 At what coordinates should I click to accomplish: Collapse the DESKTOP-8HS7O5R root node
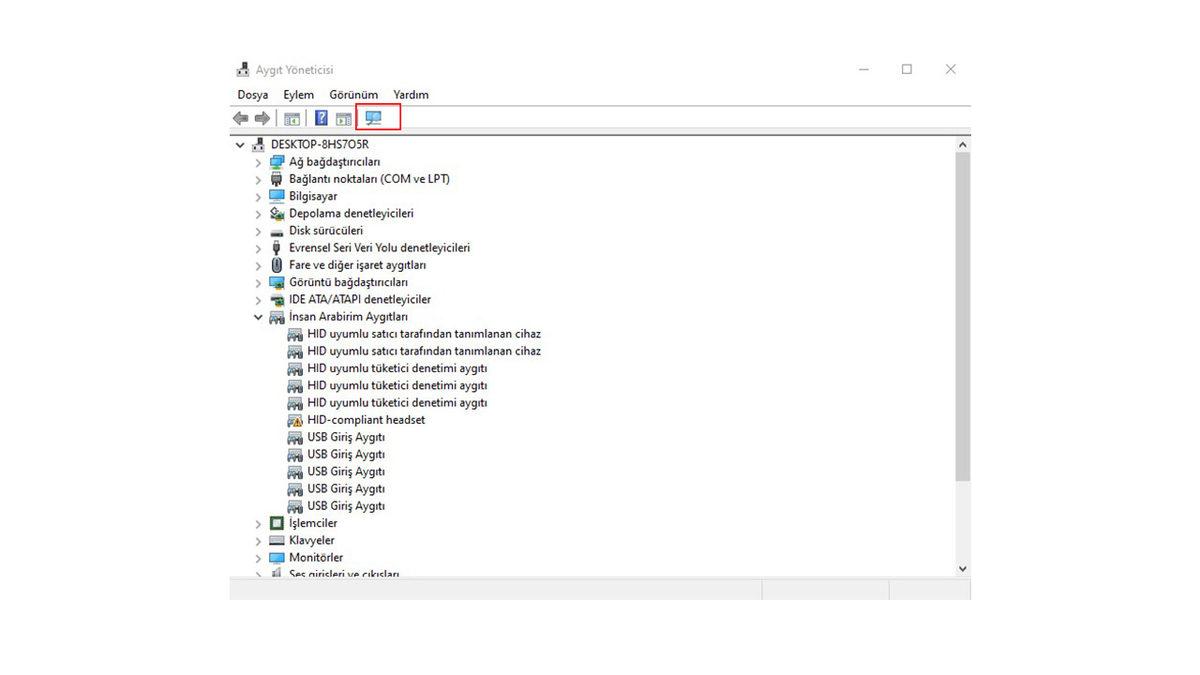tap(240, 145)
